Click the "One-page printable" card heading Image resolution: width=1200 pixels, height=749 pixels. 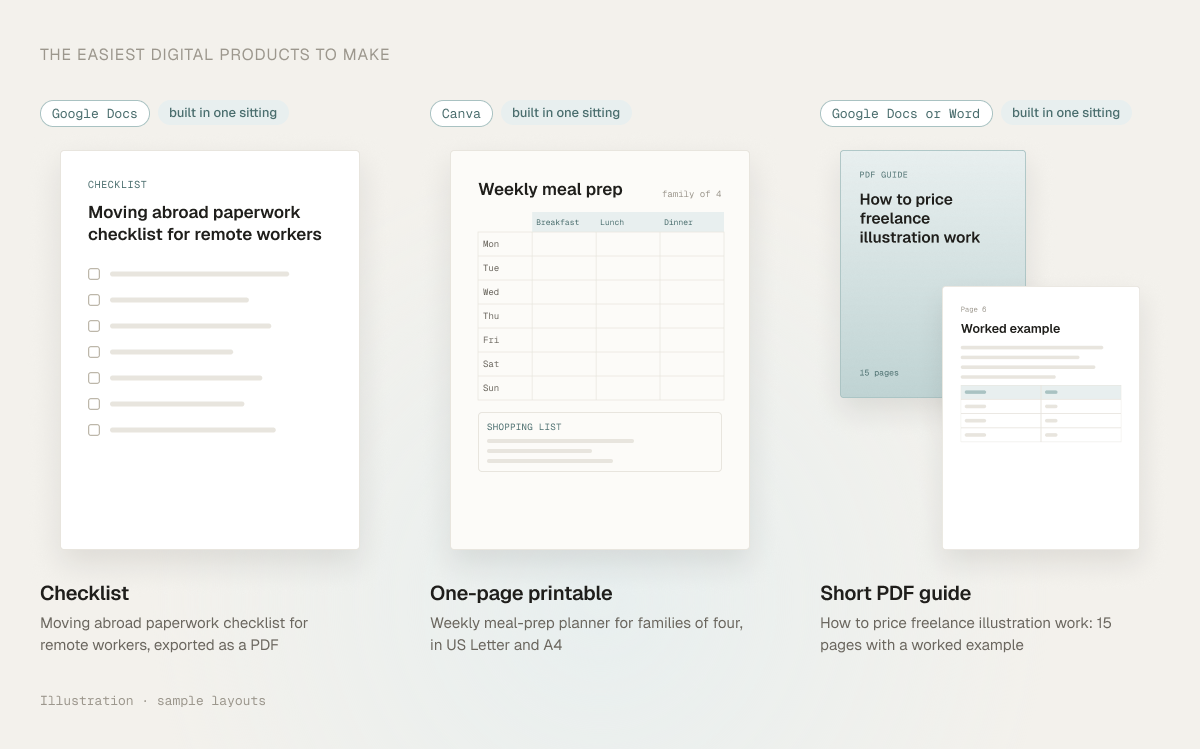pos(521,593)
